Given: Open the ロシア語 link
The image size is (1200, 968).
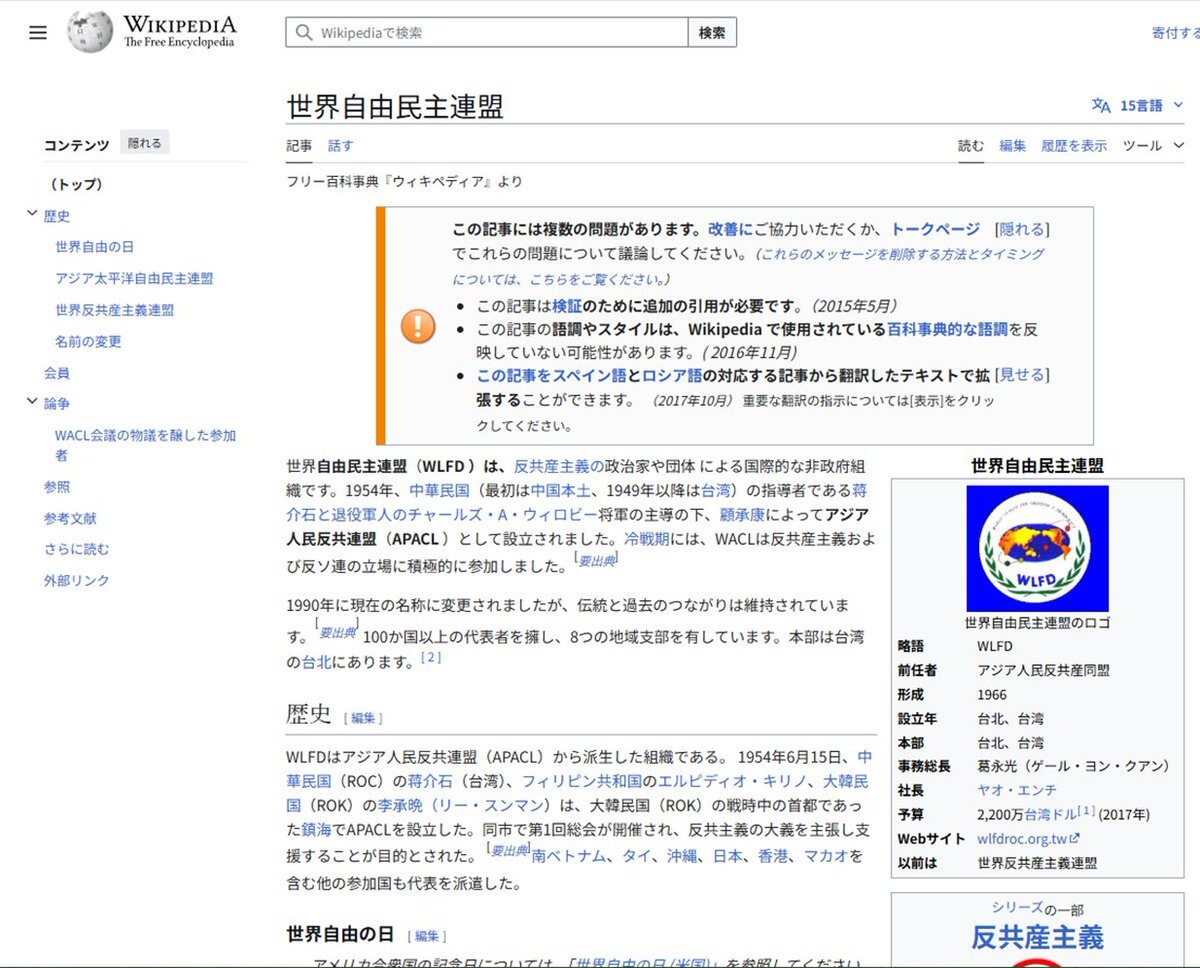Looking at the screenshot, I should click(671, 375).
